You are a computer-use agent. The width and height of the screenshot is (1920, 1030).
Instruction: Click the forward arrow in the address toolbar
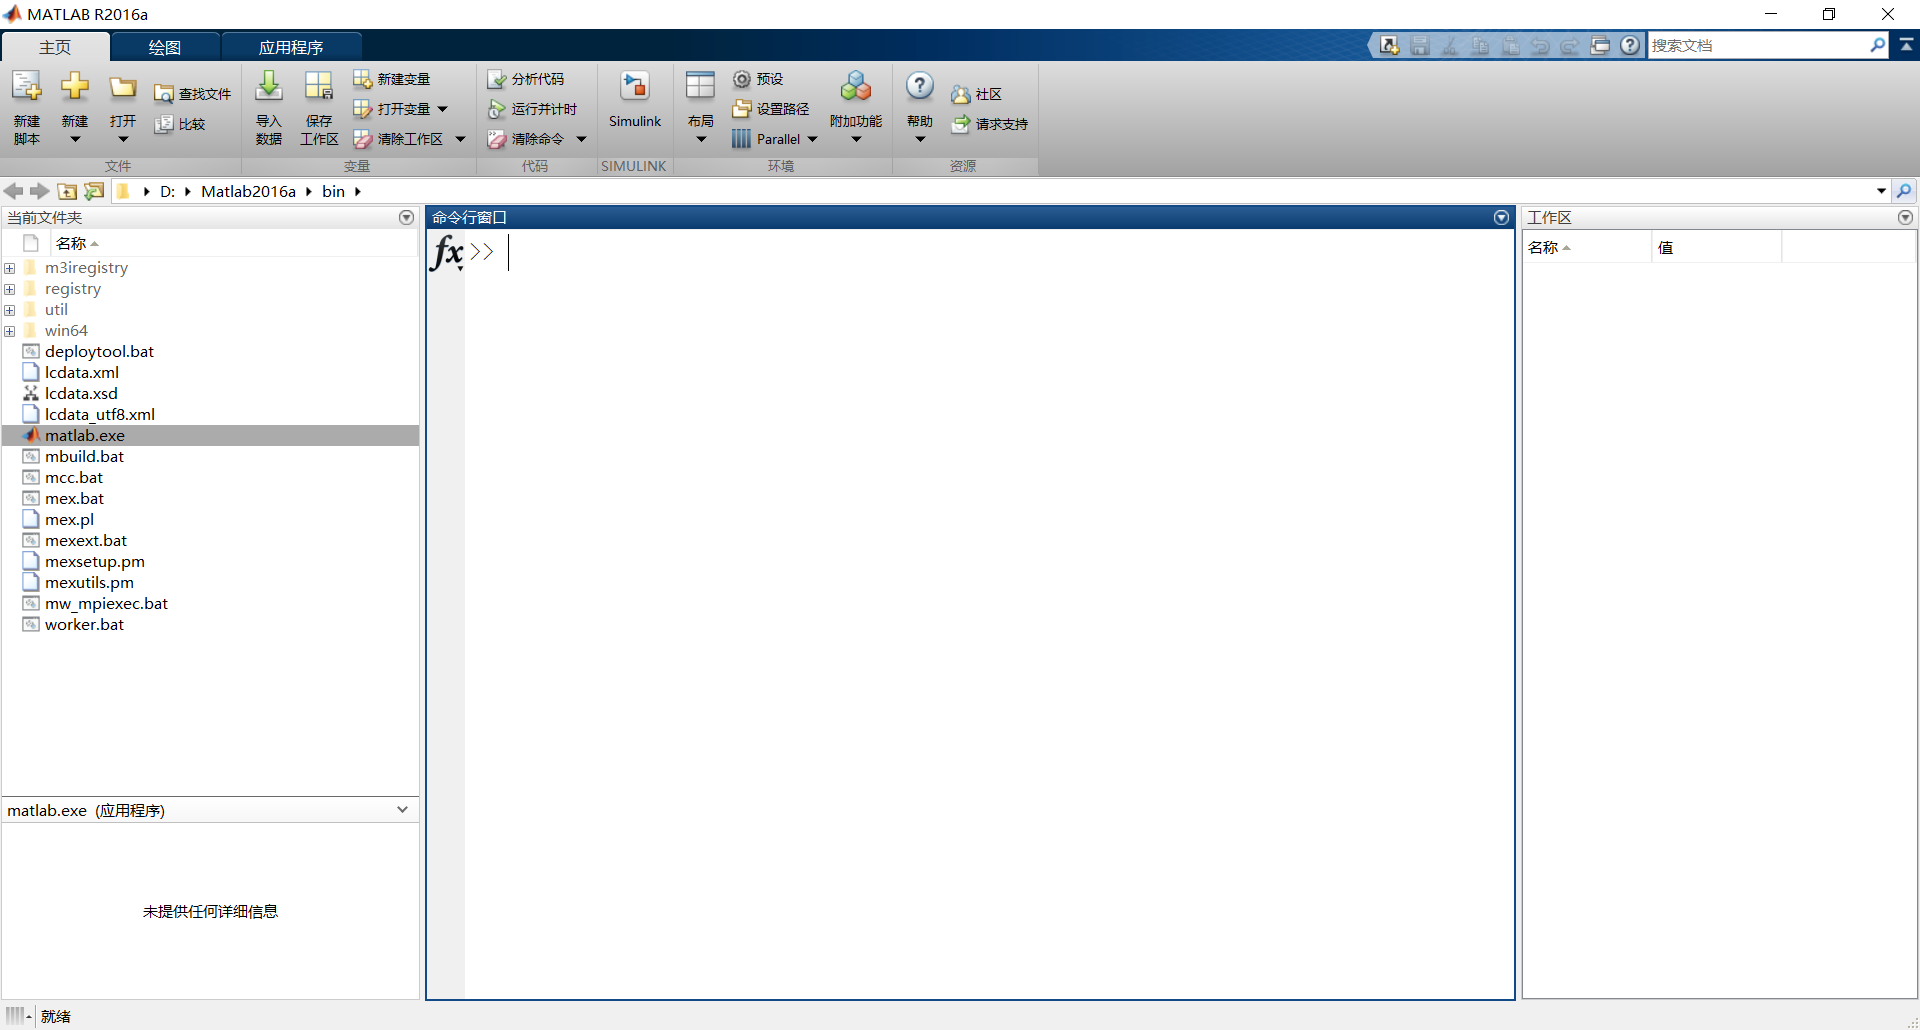(x=40, y=191)
